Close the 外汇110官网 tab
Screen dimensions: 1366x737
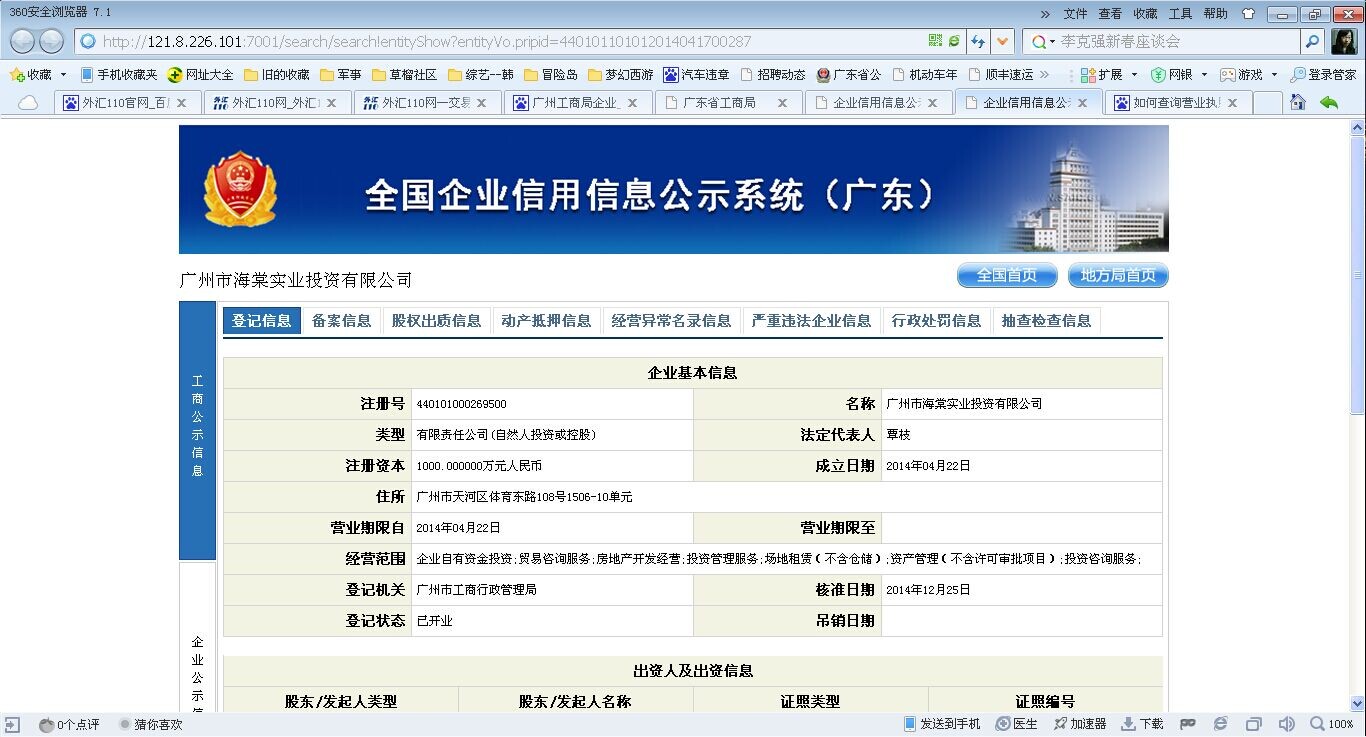181,103
